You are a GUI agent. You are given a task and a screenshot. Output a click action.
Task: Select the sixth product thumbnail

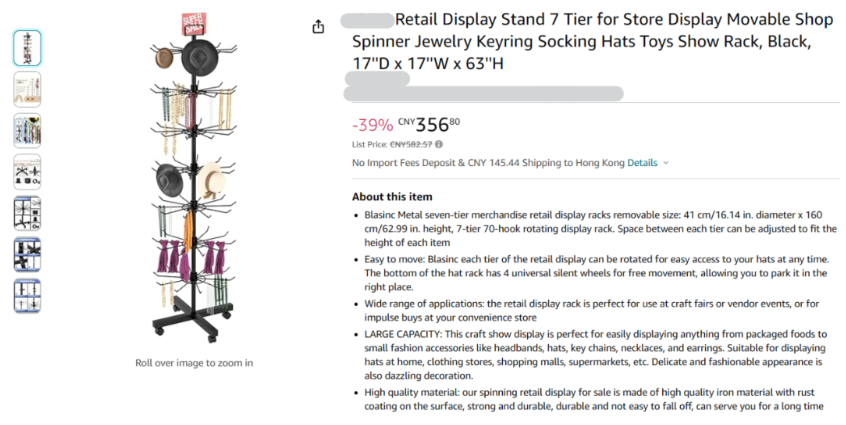pyautogui.click(x=27, y=255)
